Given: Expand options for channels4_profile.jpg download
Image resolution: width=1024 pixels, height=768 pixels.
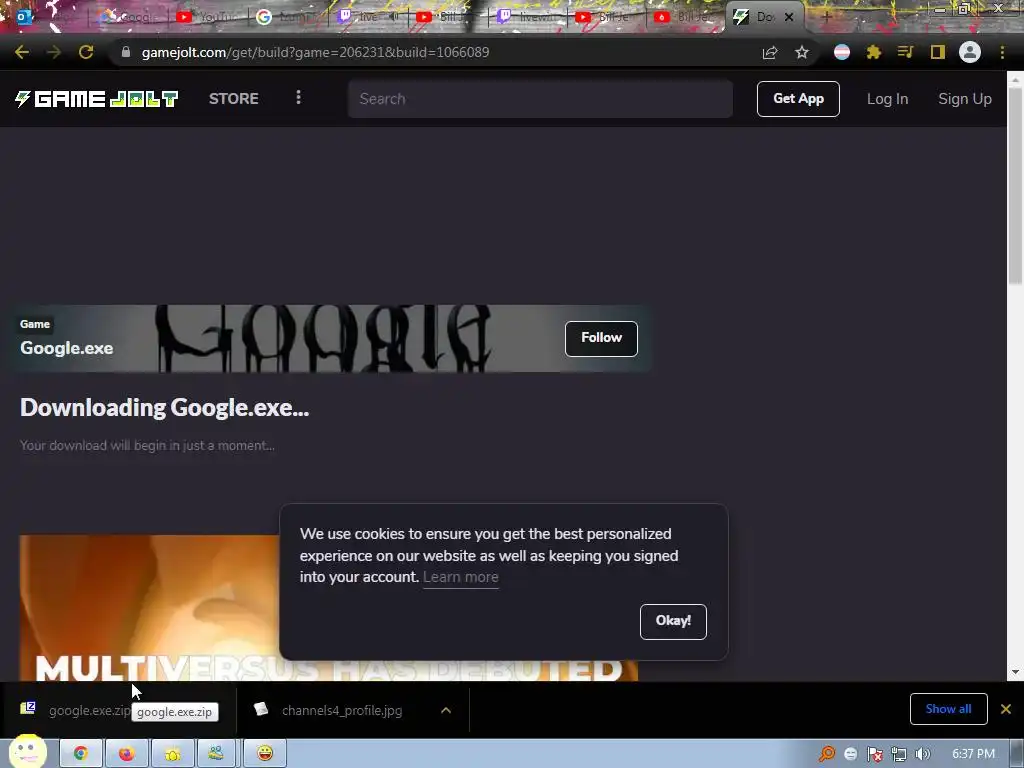Looking at the screenshot, I should pyautogui.click(x=446, y=710).
